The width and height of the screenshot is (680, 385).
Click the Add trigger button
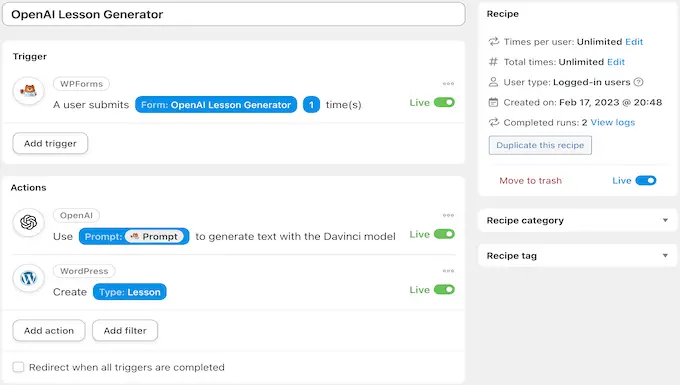pos(50,144)
